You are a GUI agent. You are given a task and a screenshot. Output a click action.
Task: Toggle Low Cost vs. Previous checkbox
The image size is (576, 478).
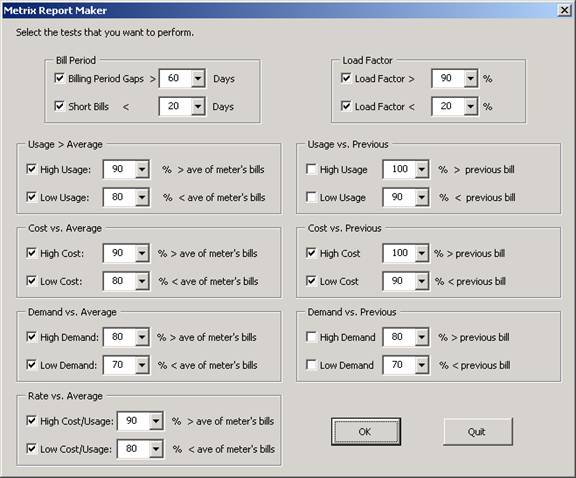coord(311,281)
